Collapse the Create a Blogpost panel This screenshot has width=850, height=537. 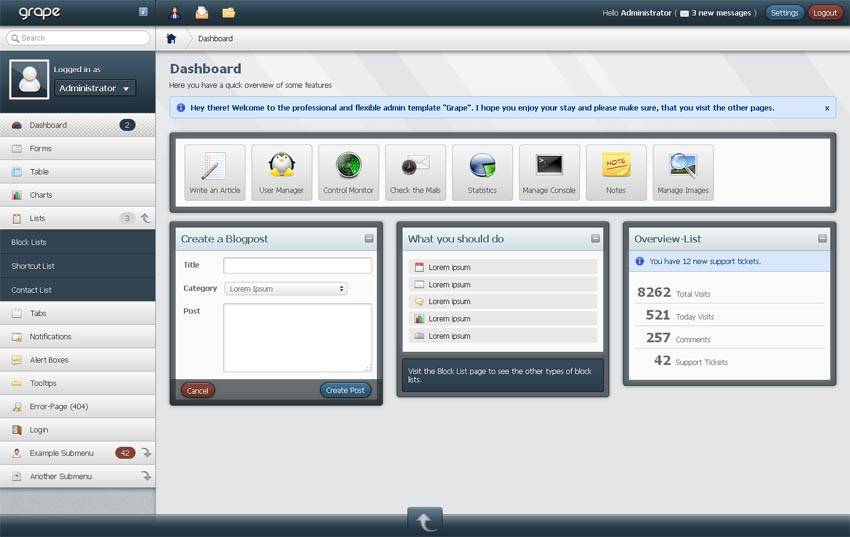(x=369, y=239)
